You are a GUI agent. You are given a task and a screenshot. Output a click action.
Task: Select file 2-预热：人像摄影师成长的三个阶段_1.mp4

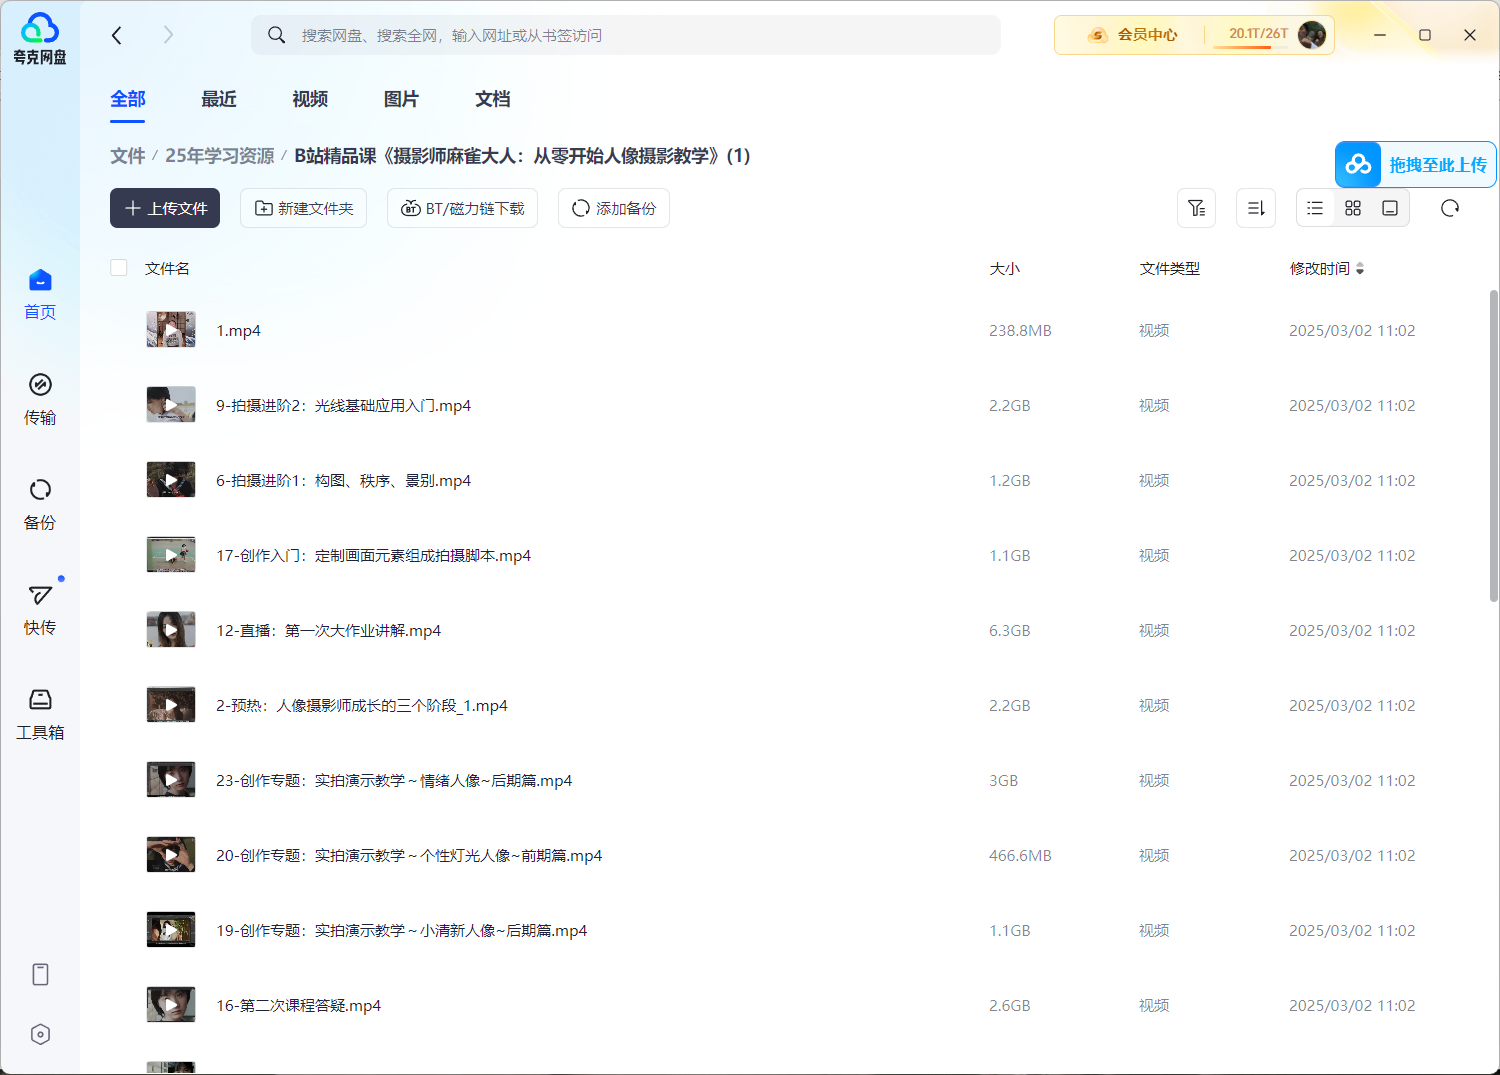coord(362,705)
